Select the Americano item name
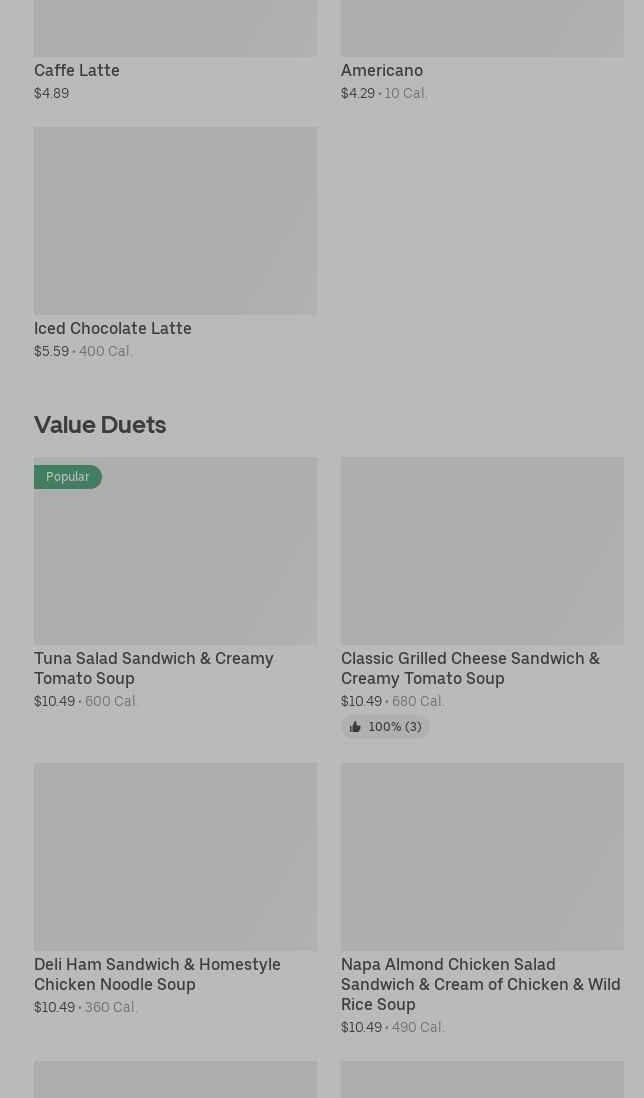This screenshot has height=1098, width=644. [382, 70]
